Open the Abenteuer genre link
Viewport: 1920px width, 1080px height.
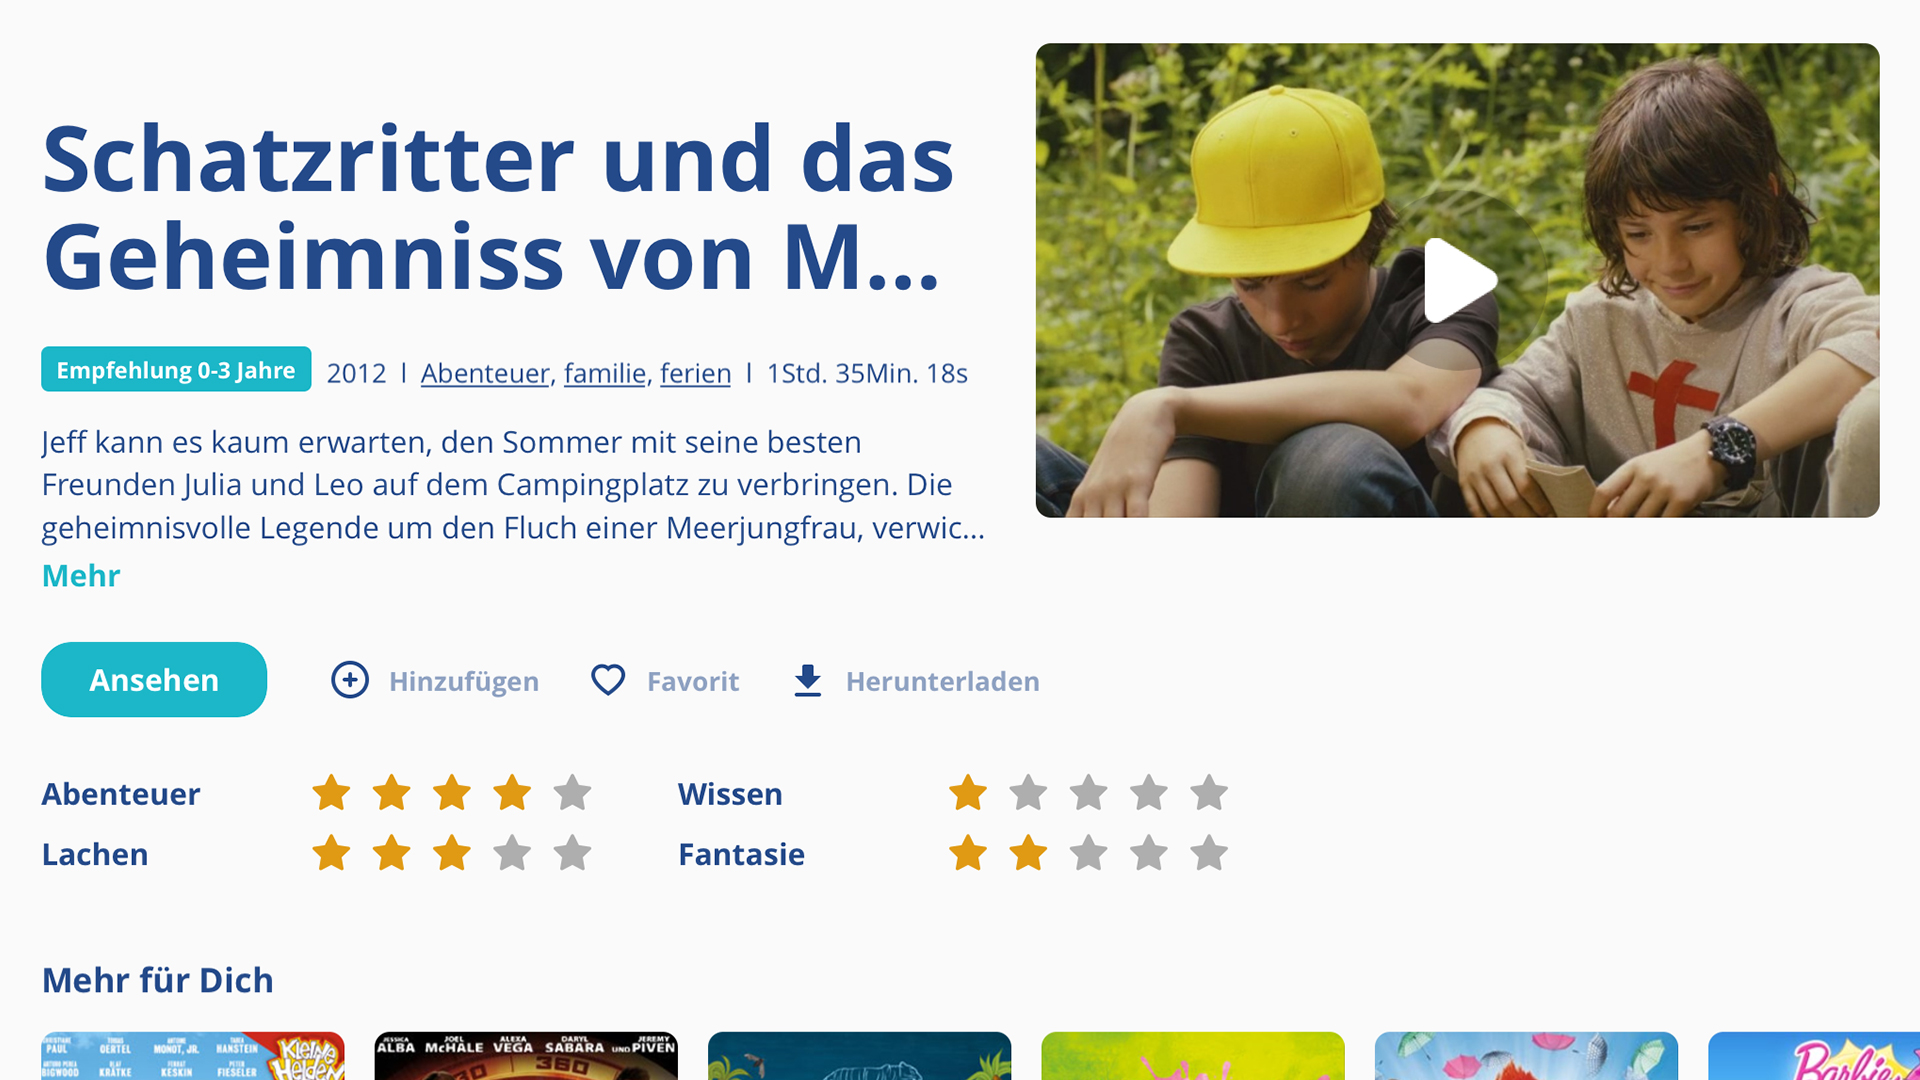click(x=484, y=373)
